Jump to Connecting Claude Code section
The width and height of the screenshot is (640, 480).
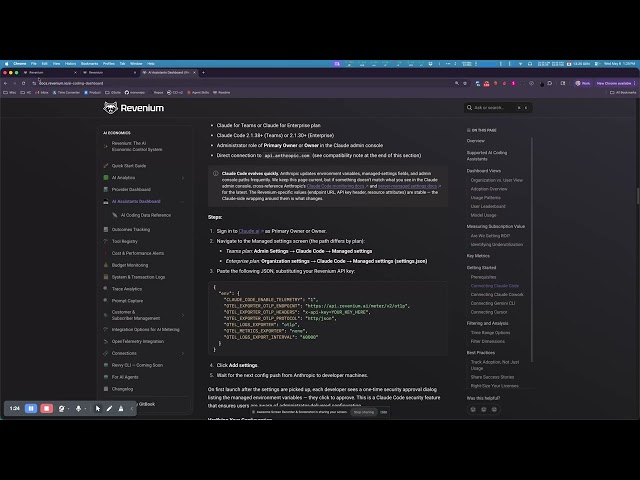tap(495, 286)
